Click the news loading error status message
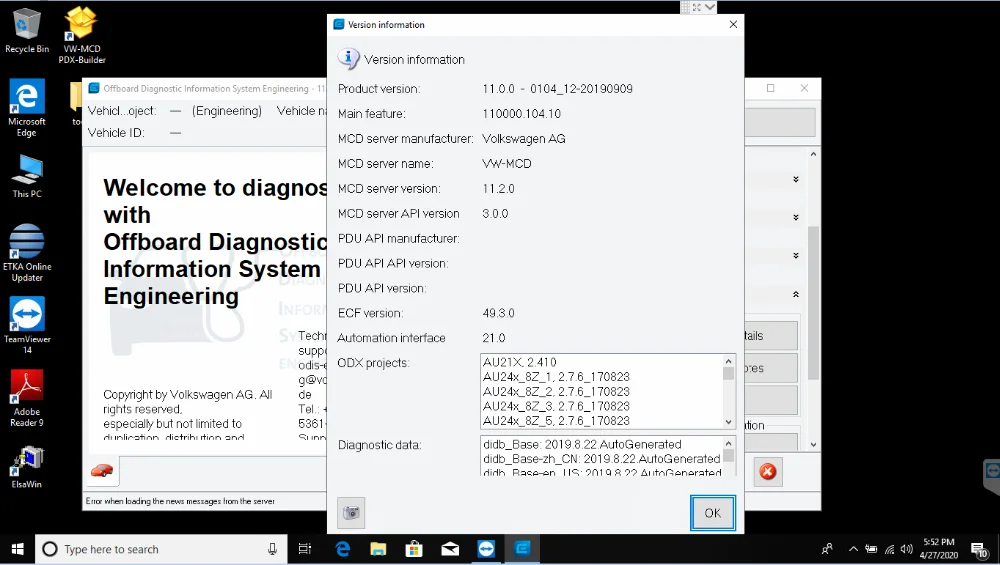The image size is (1000, 565). [180, 501]
